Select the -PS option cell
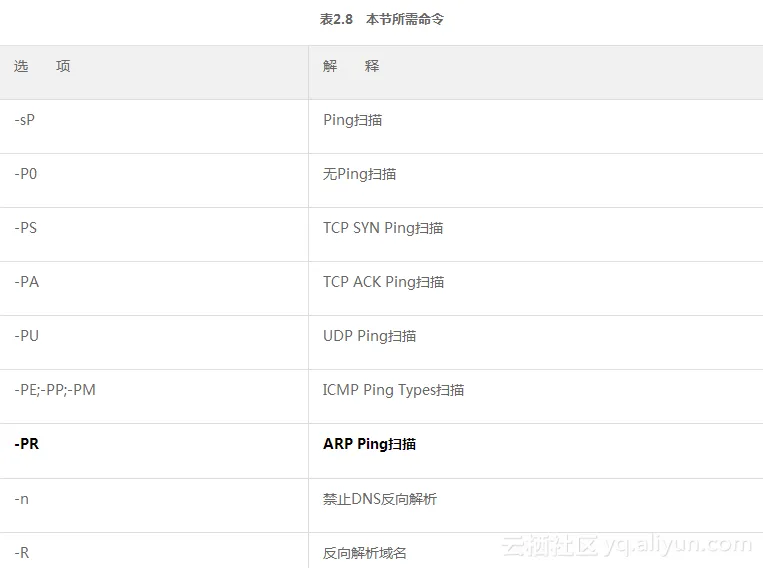 coord(26,228)
